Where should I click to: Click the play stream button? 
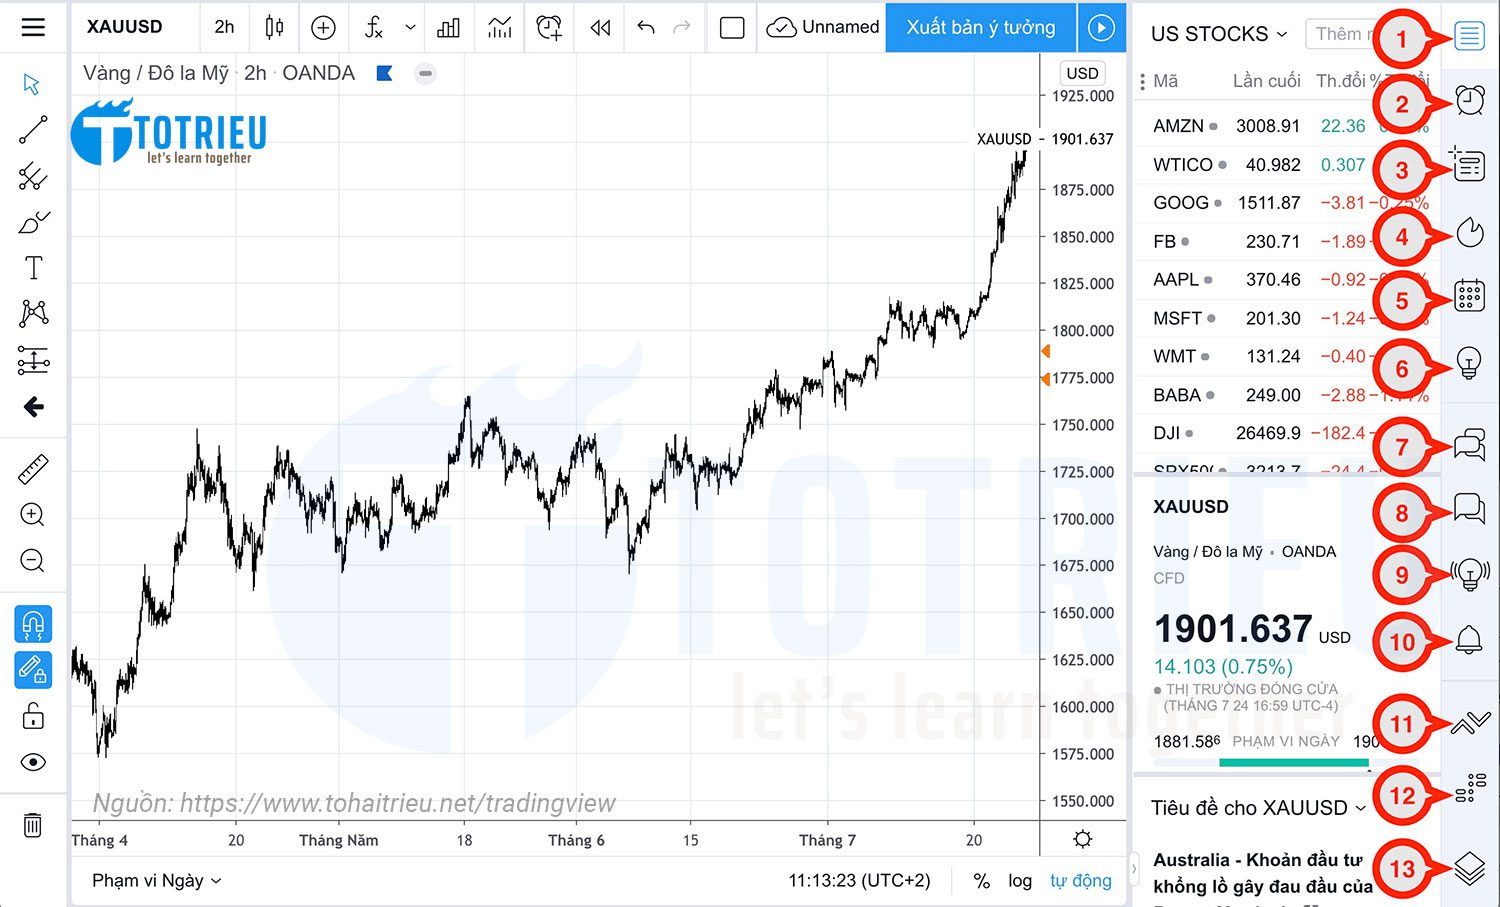pos(1101,27)
